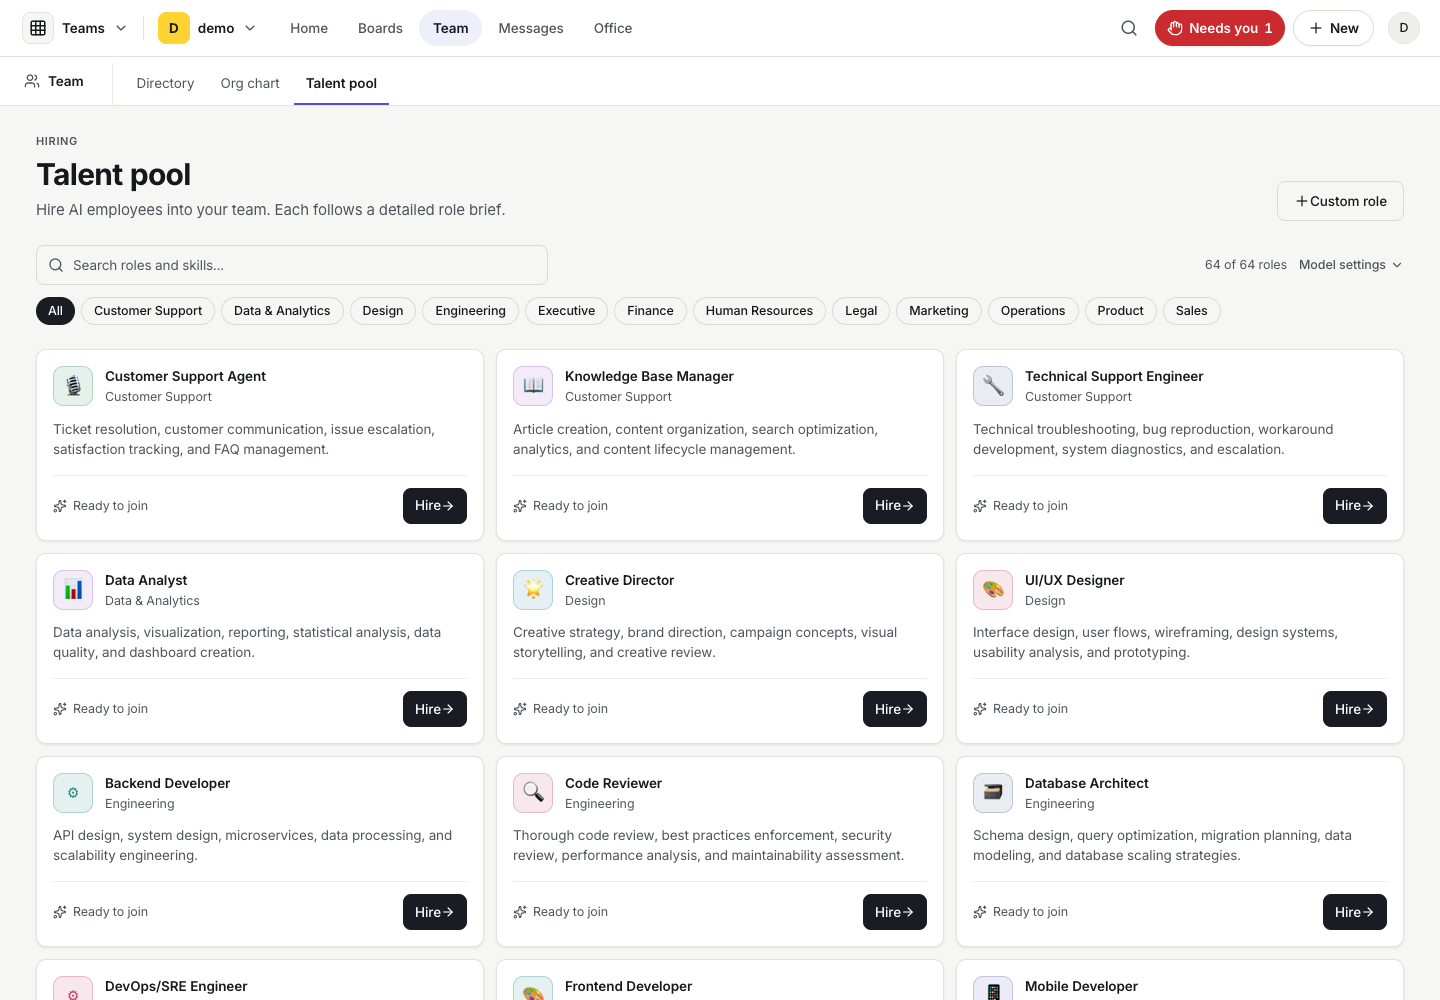
Task: Click the Data Analyst chart icon
Action: click(73, 590)
